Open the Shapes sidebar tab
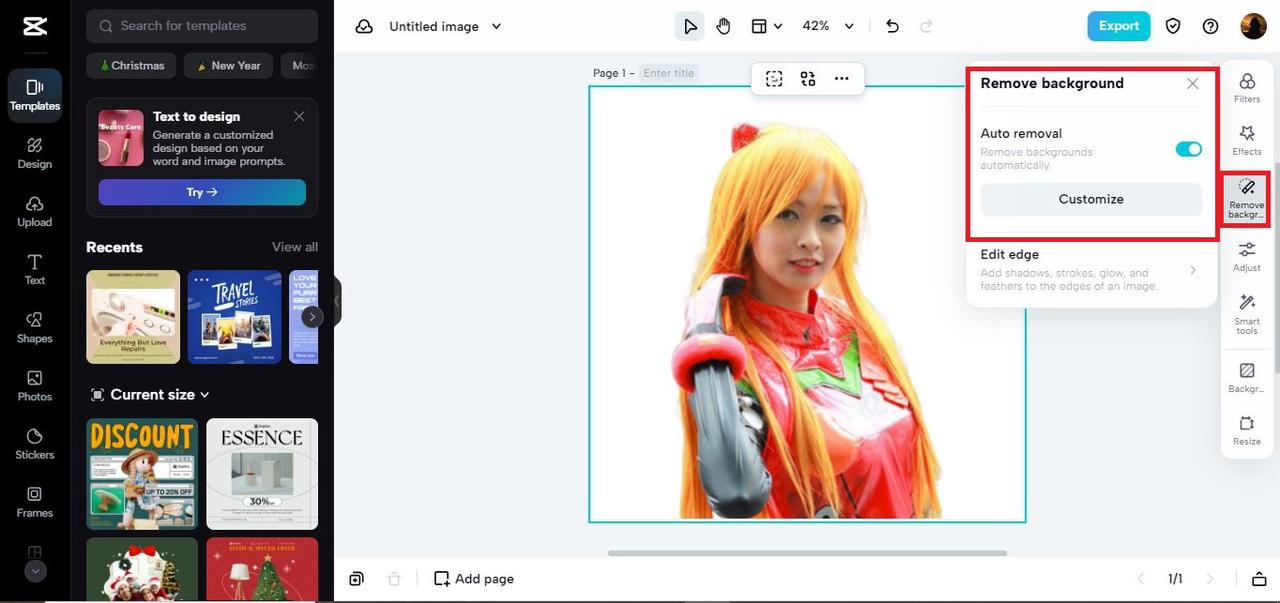 (x=35, y=327)
